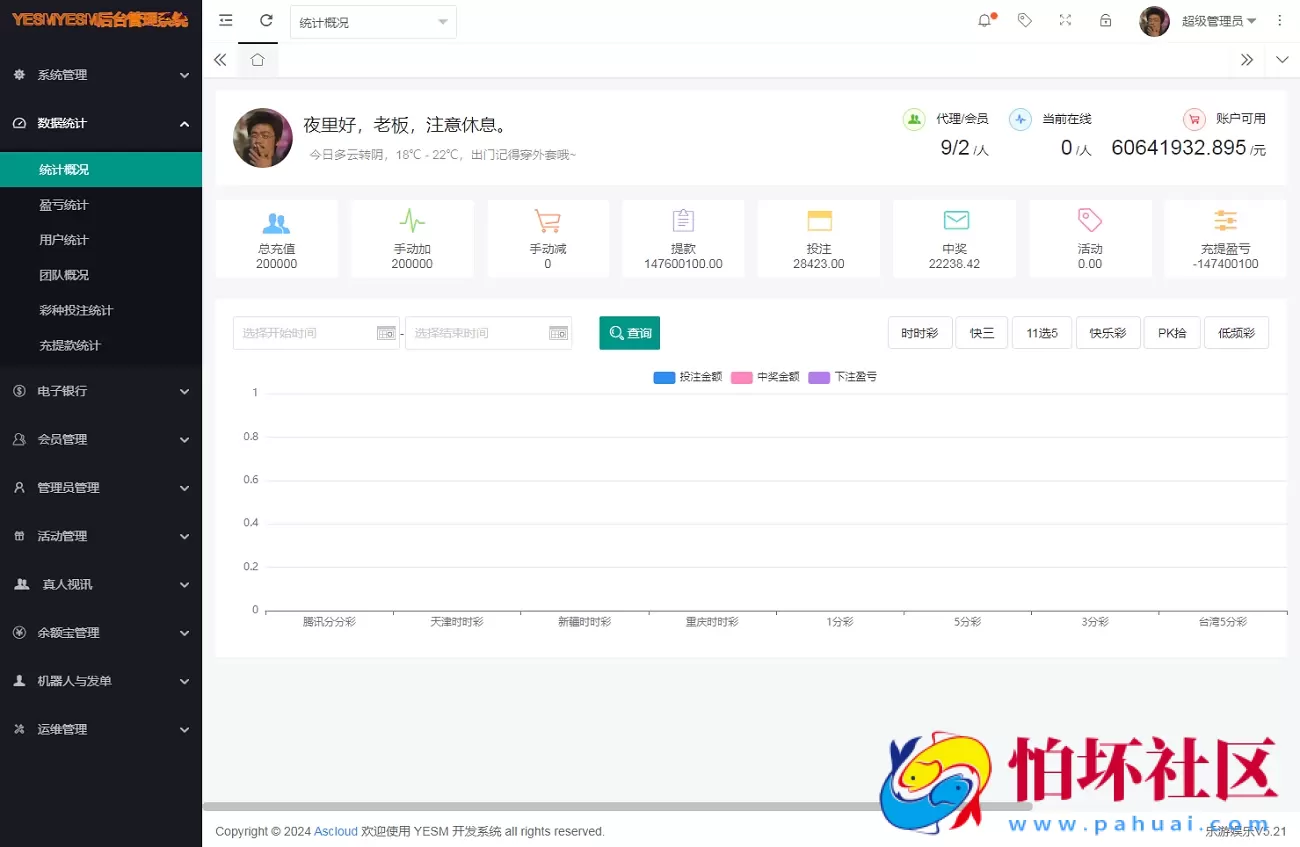Click the 总充值 total recharge users icon
The image size is (1300, 847).
coord(276,221)
